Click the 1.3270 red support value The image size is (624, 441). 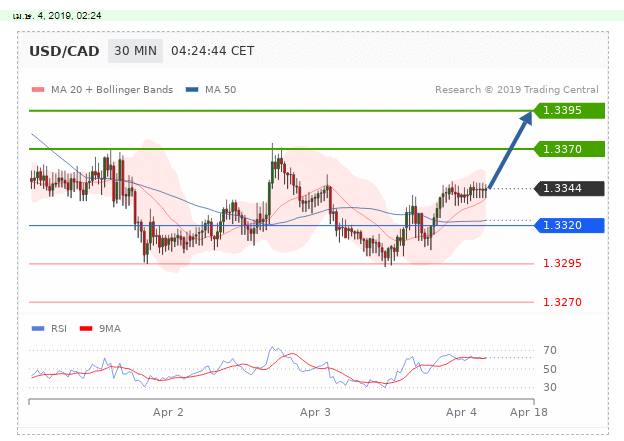[x=562, y=302]
